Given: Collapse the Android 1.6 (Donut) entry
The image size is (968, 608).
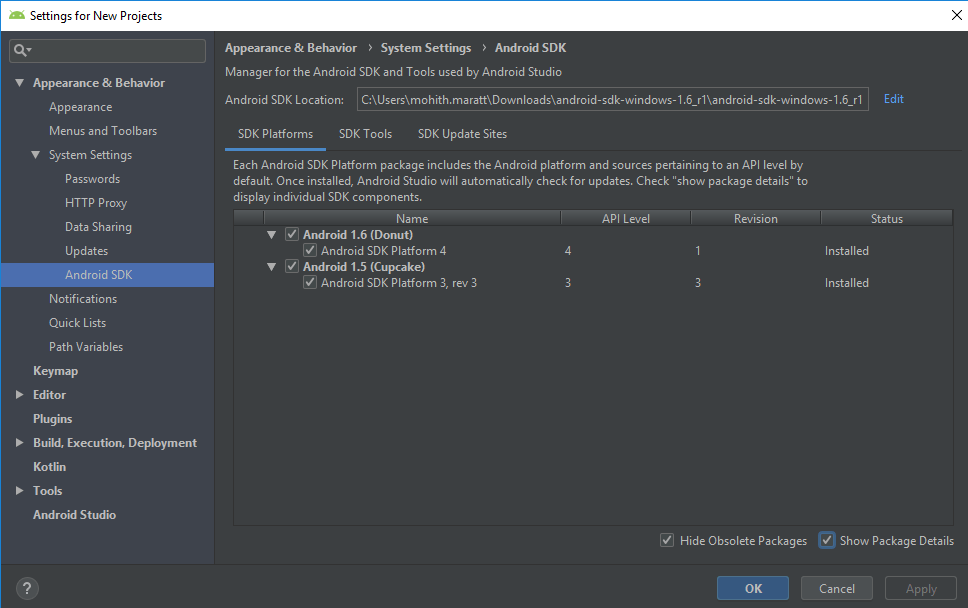Looking at the screenshot, I should (x=271, y=234).
